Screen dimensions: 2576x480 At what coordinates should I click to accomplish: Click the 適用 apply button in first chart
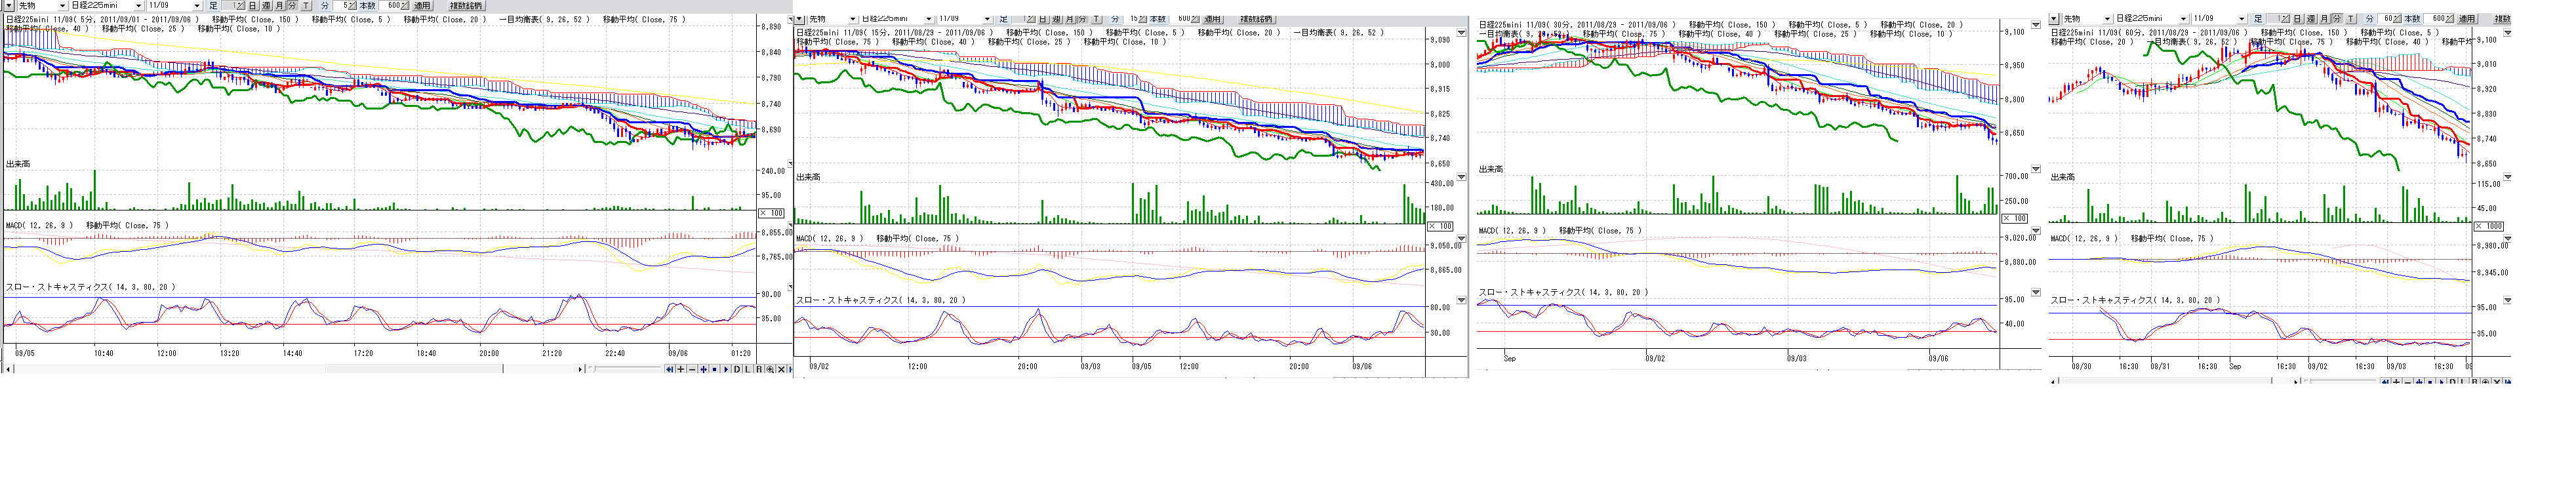[423, 6]
